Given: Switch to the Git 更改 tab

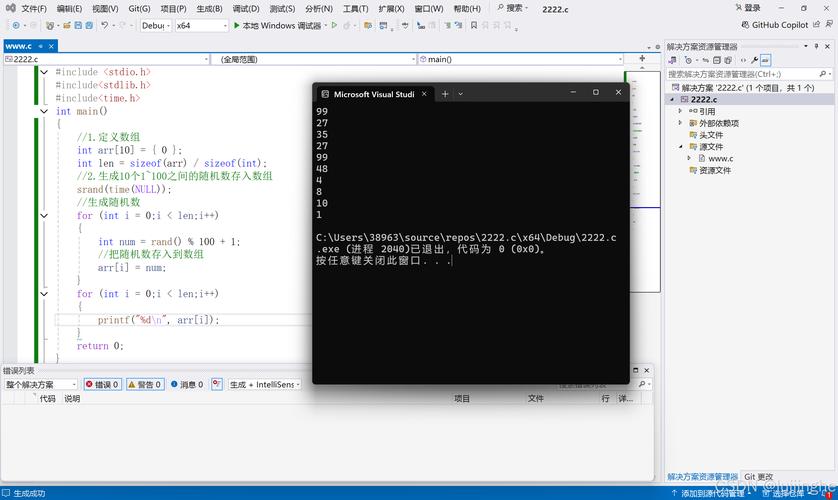Looking at the screenshot, I should tap(758, 476).
